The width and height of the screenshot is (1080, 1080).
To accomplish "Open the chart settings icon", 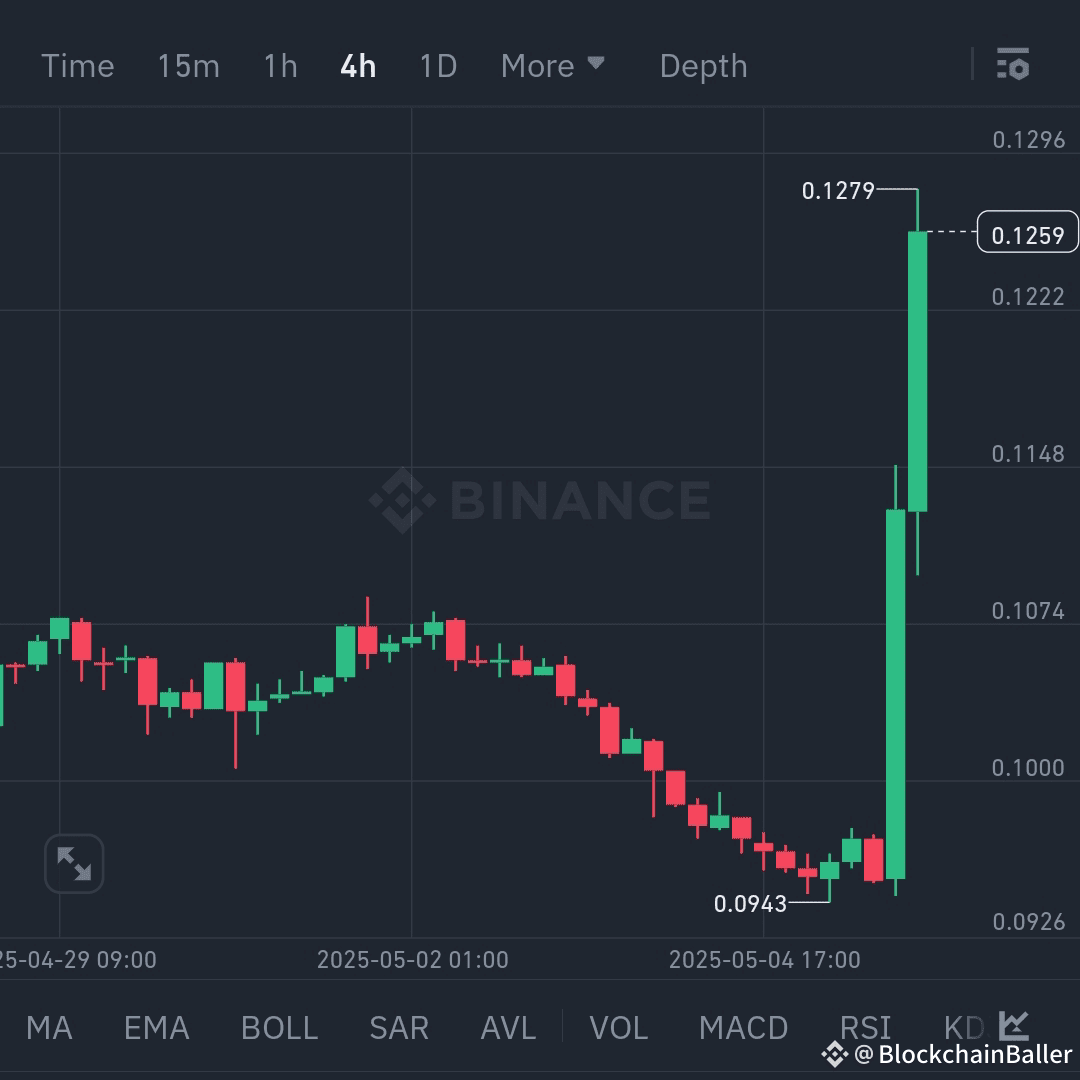I will tap(1014, 65).
